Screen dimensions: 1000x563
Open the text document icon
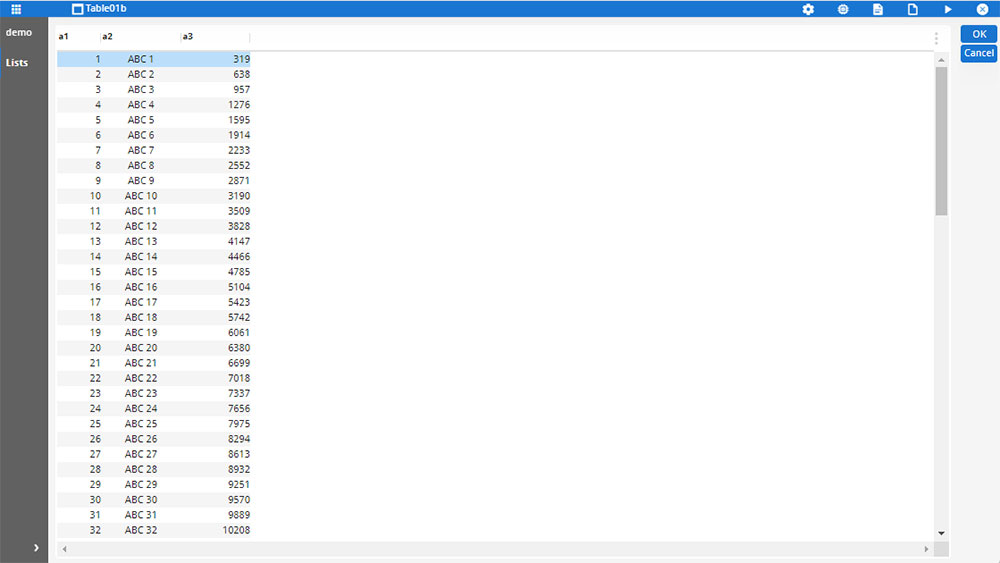pyautogui.click(x=878, y=9)
